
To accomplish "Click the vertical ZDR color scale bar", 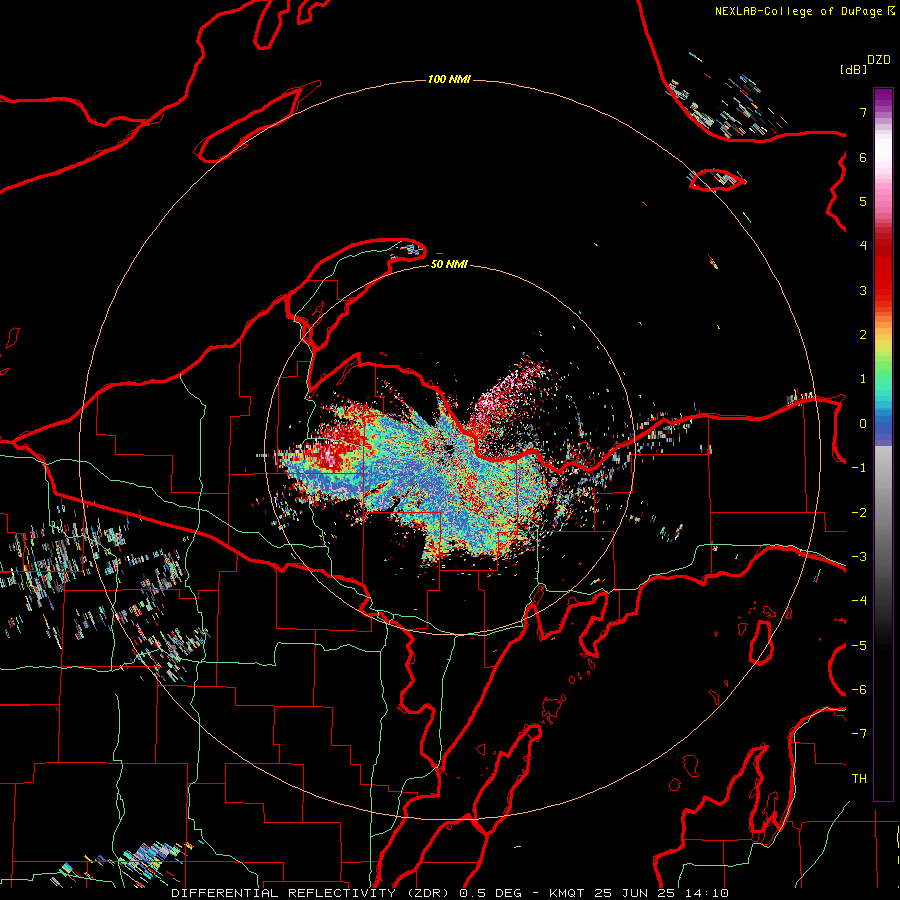I will [883, 444].
